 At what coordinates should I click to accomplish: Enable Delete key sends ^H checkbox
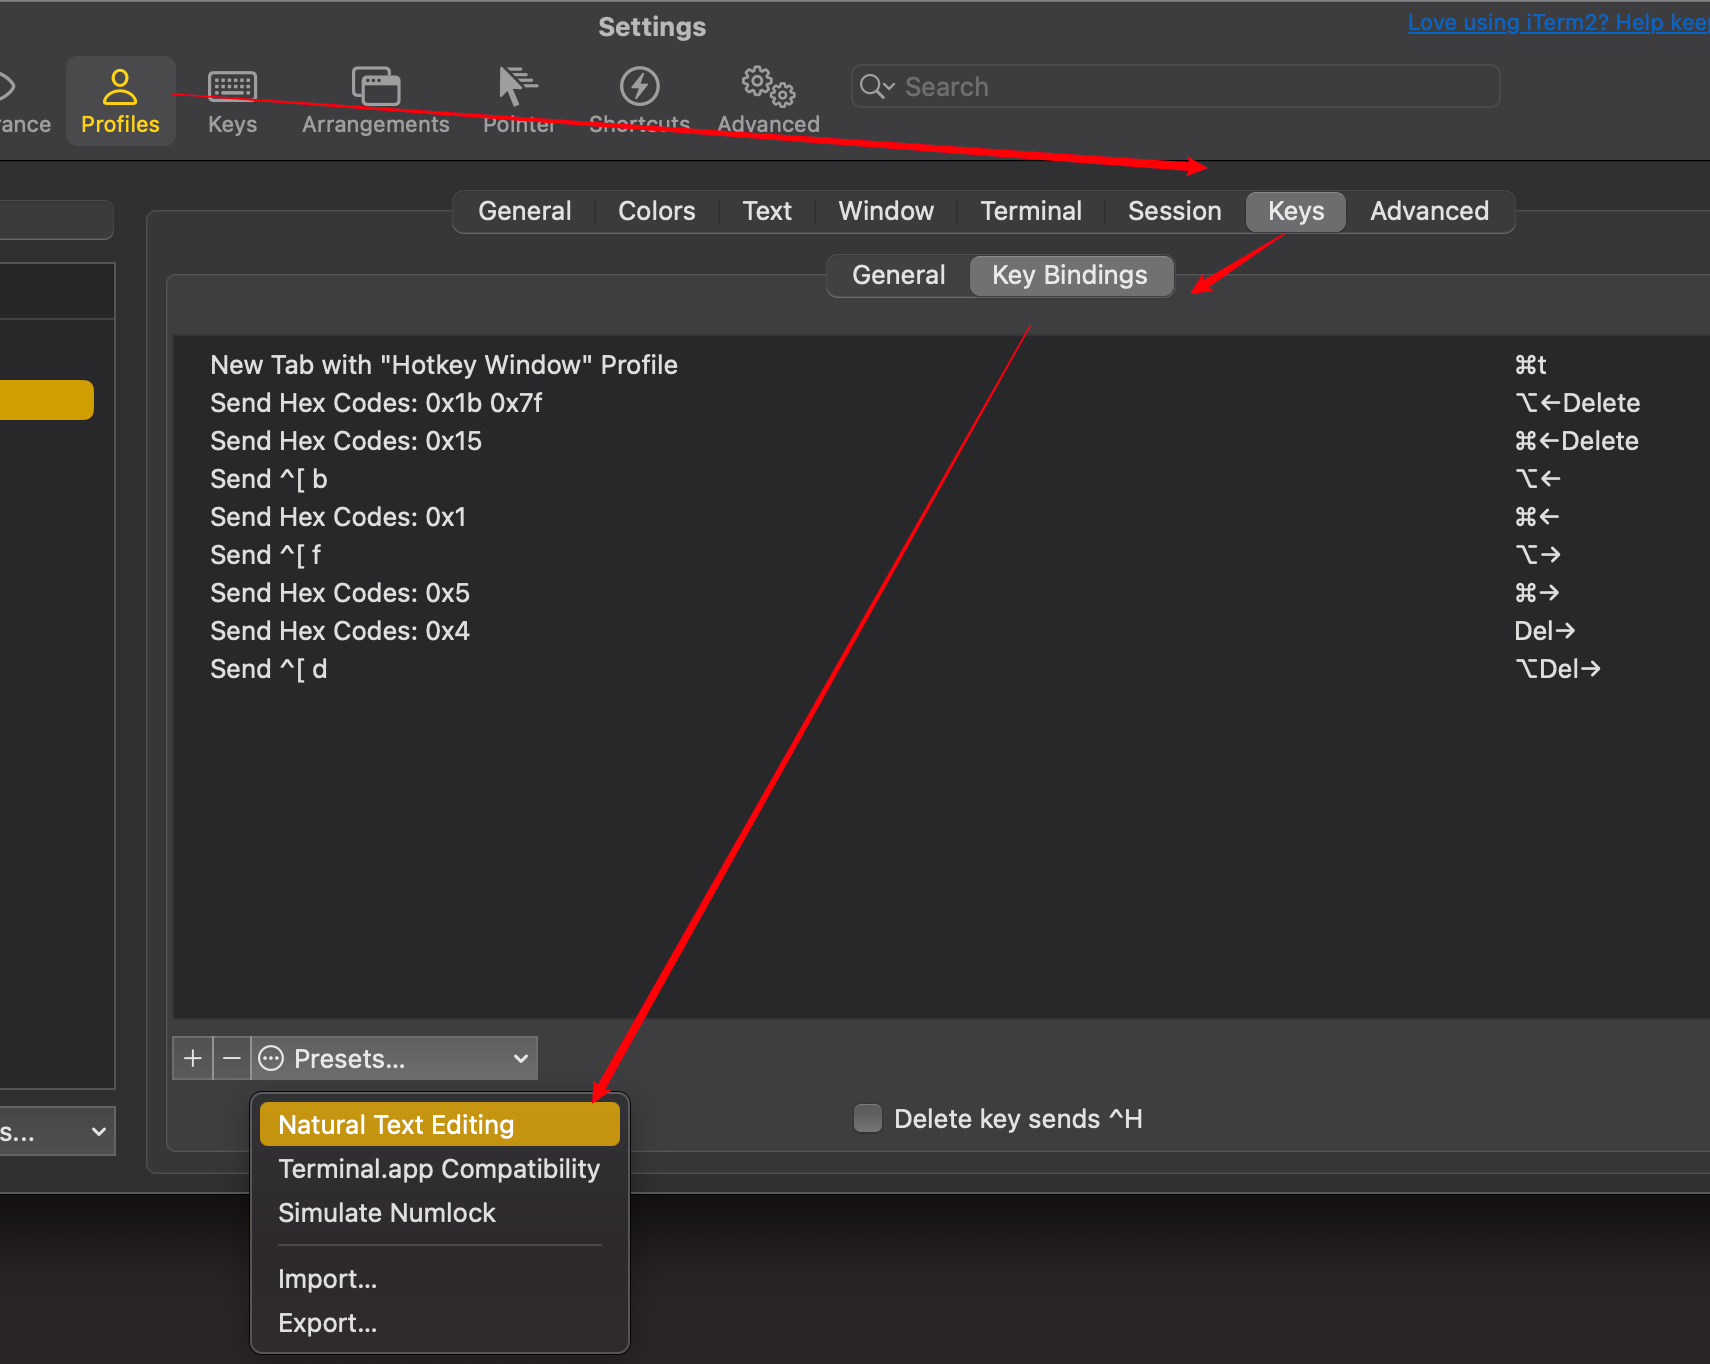[868, 1118]
